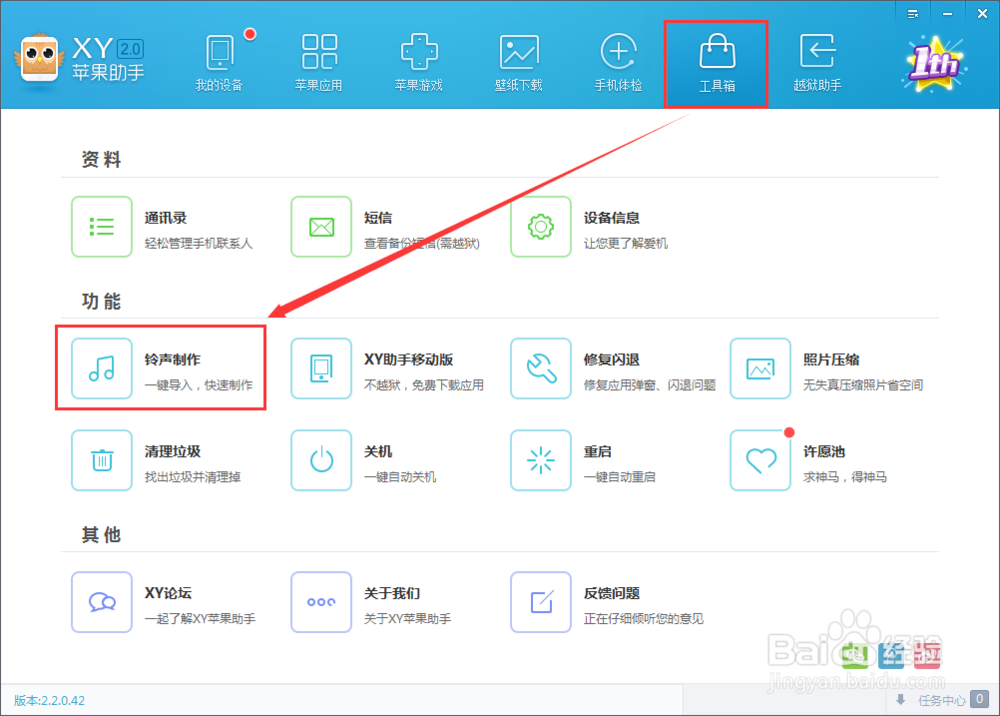Open the 修复闪退 wrench icon
This screenshot has width=1000, height=716.
[x=541, y=369]
